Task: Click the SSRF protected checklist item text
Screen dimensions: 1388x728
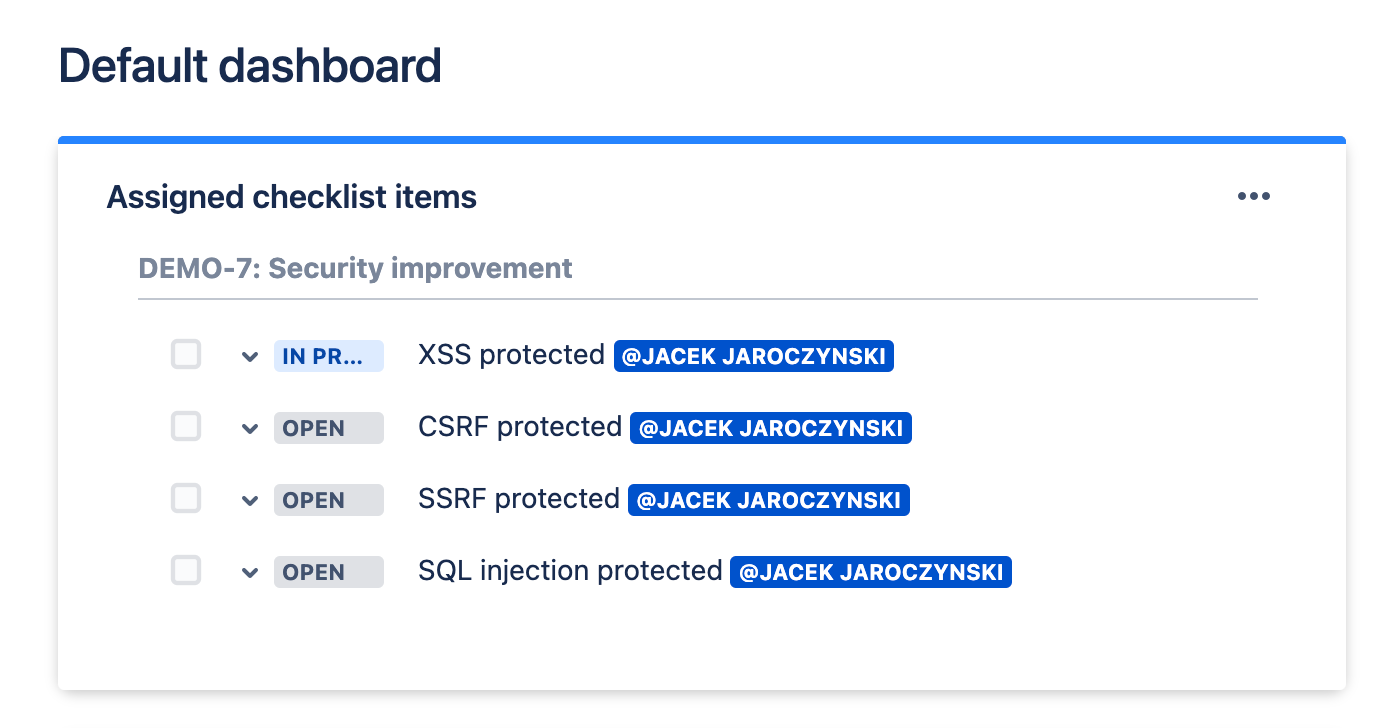Action: (x=519, y=499)
